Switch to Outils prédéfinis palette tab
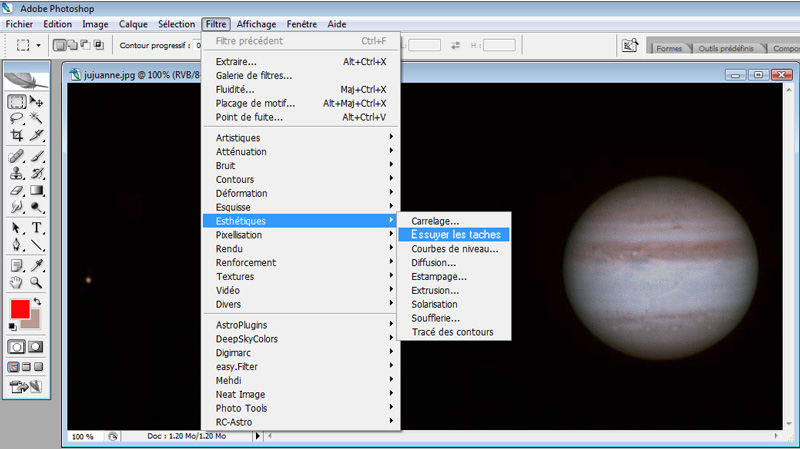 (x=726, y=48)
